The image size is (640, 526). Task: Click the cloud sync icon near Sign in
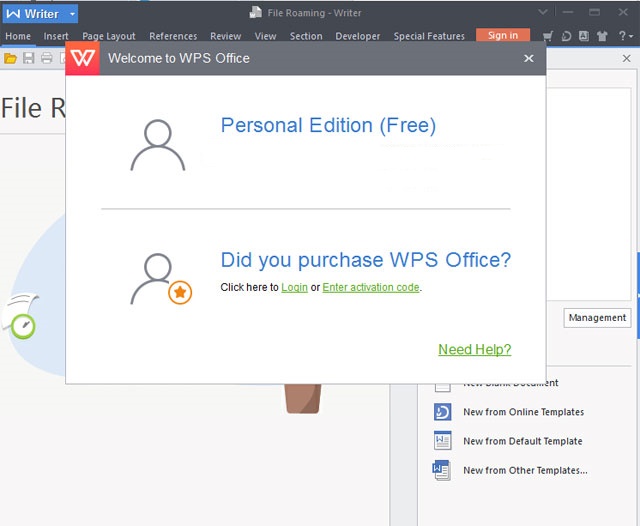click(x=566, y=36)
